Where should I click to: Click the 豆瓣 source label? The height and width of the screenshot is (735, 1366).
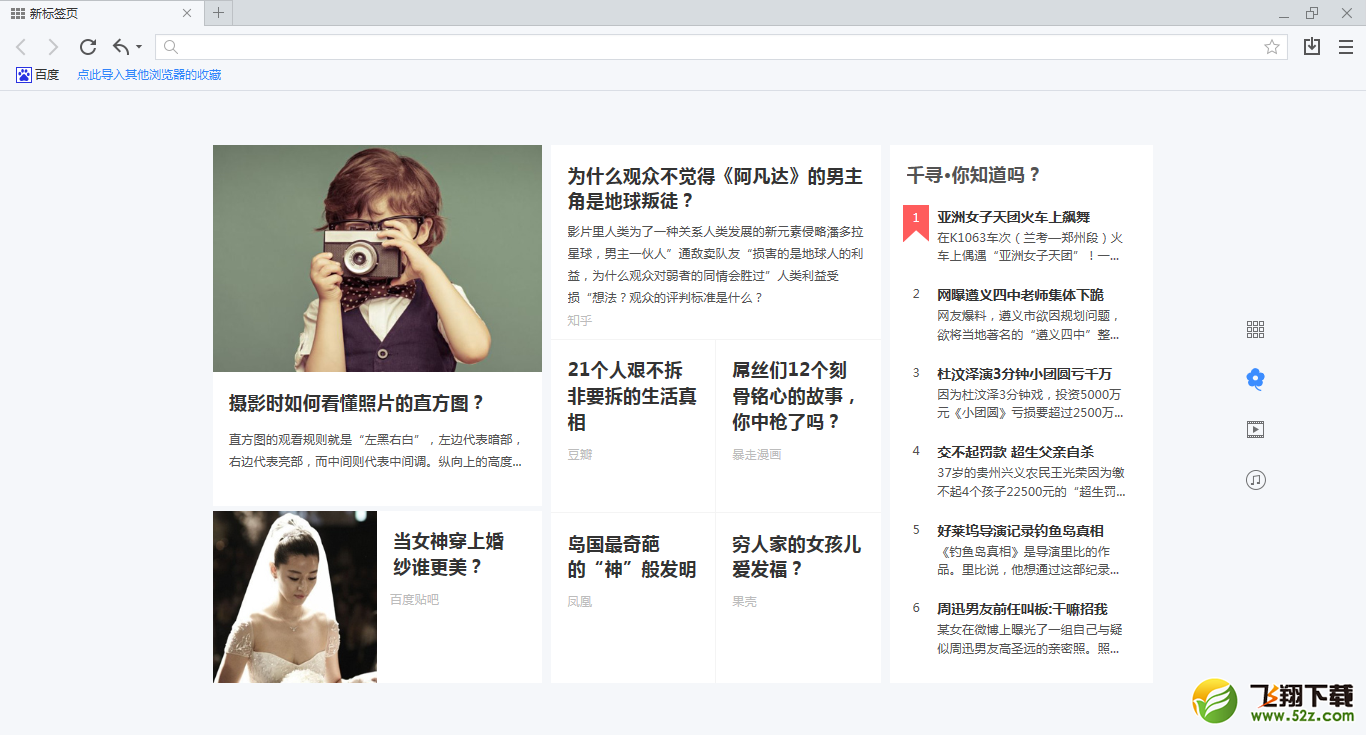pyautogui.click(x=580, y=455)
